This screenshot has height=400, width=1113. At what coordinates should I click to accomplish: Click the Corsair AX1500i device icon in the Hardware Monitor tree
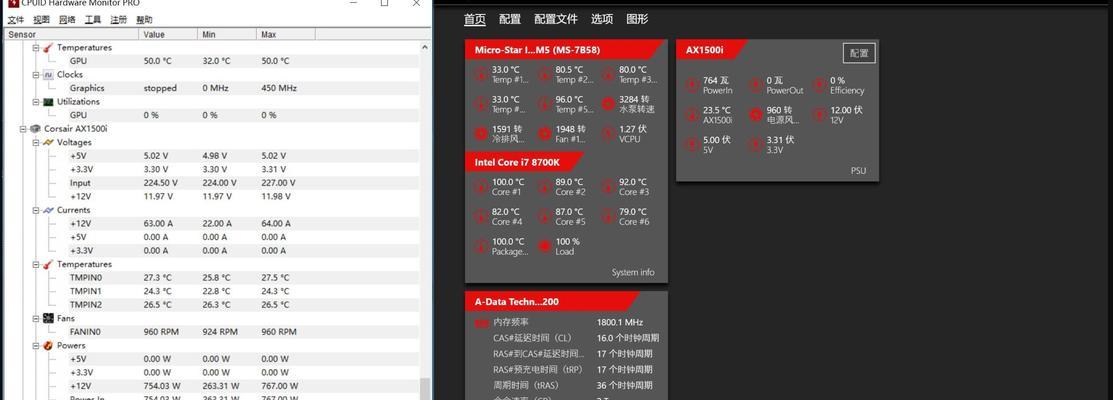(x=35, y=129)
